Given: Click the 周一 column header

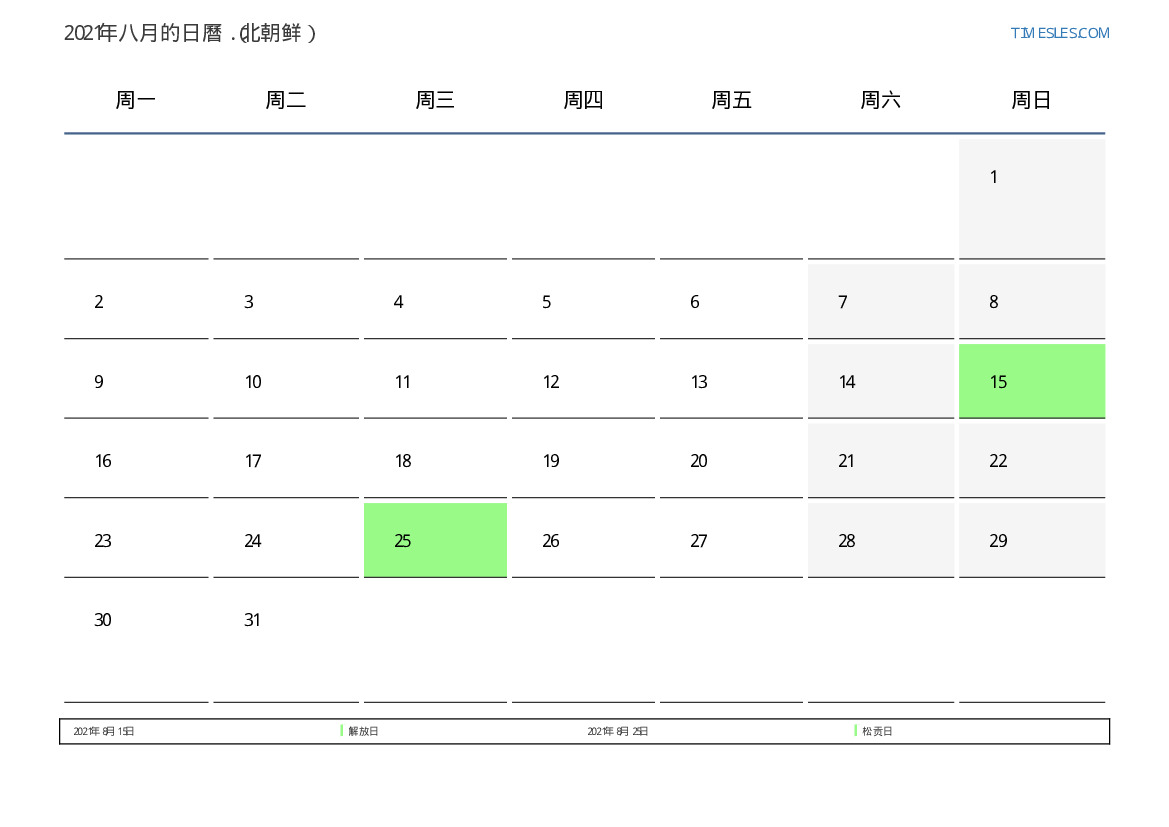Looking at the screenshot, I should pyautogui.click(x=136, y=100).
